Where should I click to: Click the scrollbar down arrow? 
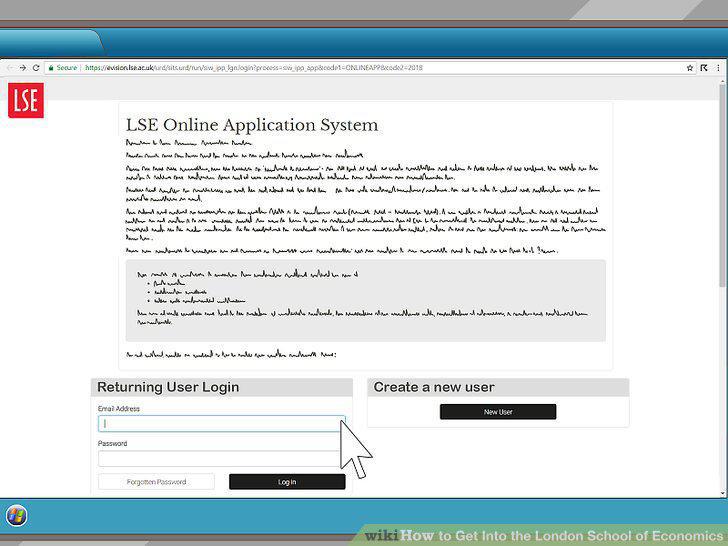tap(722, 493)
